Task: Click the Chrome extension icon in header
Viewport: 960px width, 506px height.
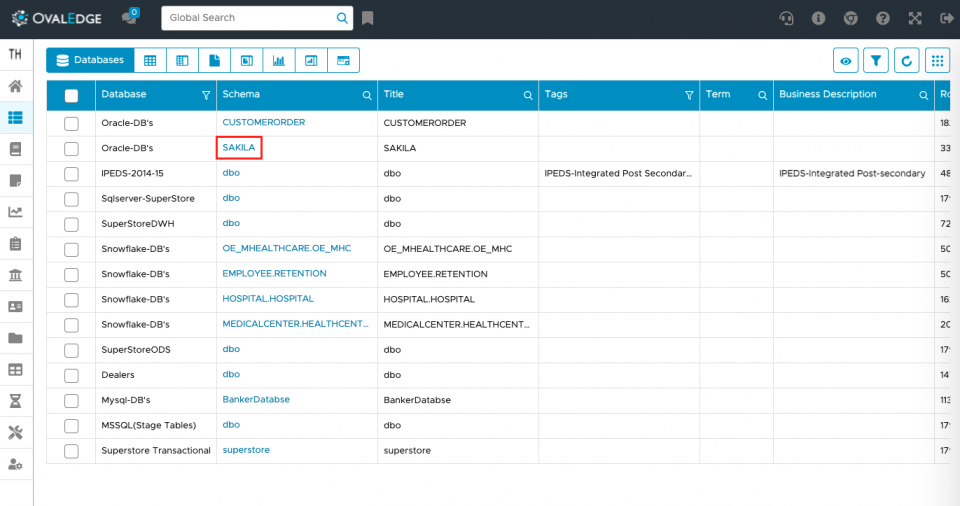Action: [850, 18]
